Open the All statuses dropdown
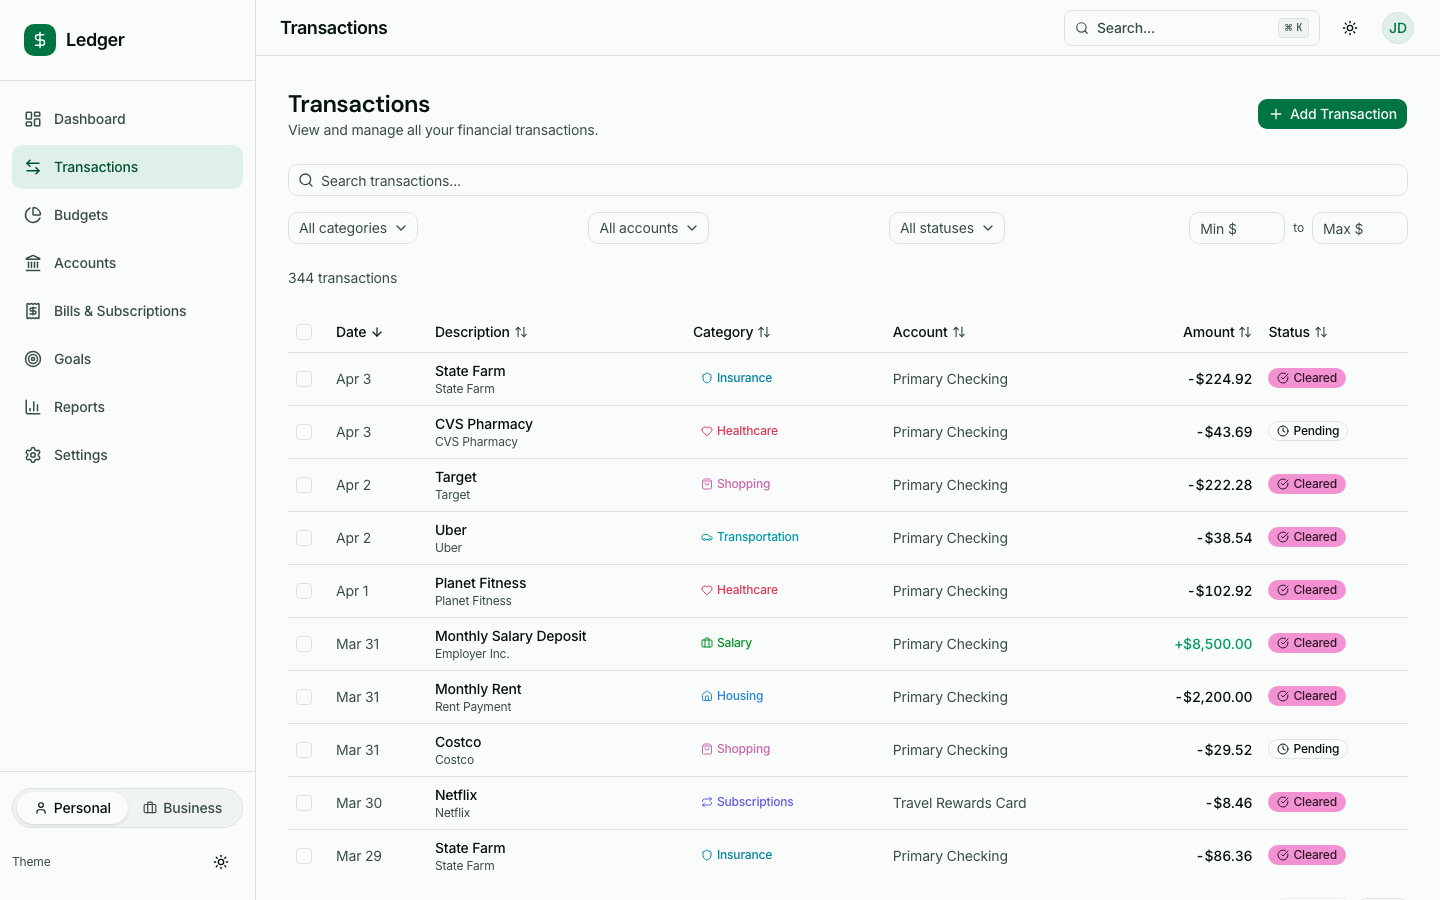This screenshot has height=900, width=1440. pyautogui.click(x=946, y=227)
